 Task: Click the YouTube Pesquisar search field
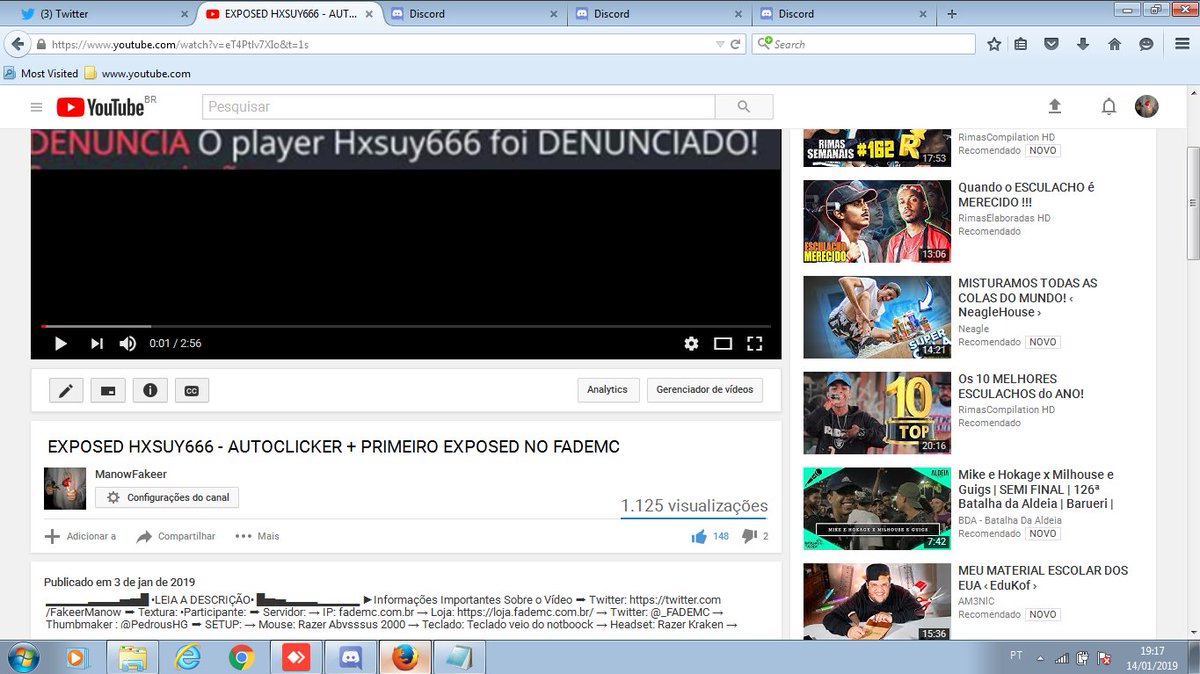click(x=459, y=107)
